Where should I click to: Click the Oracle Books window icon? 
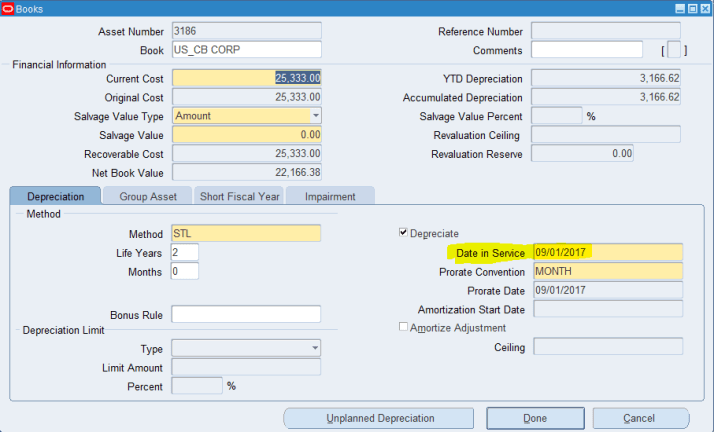coord(8,8)
